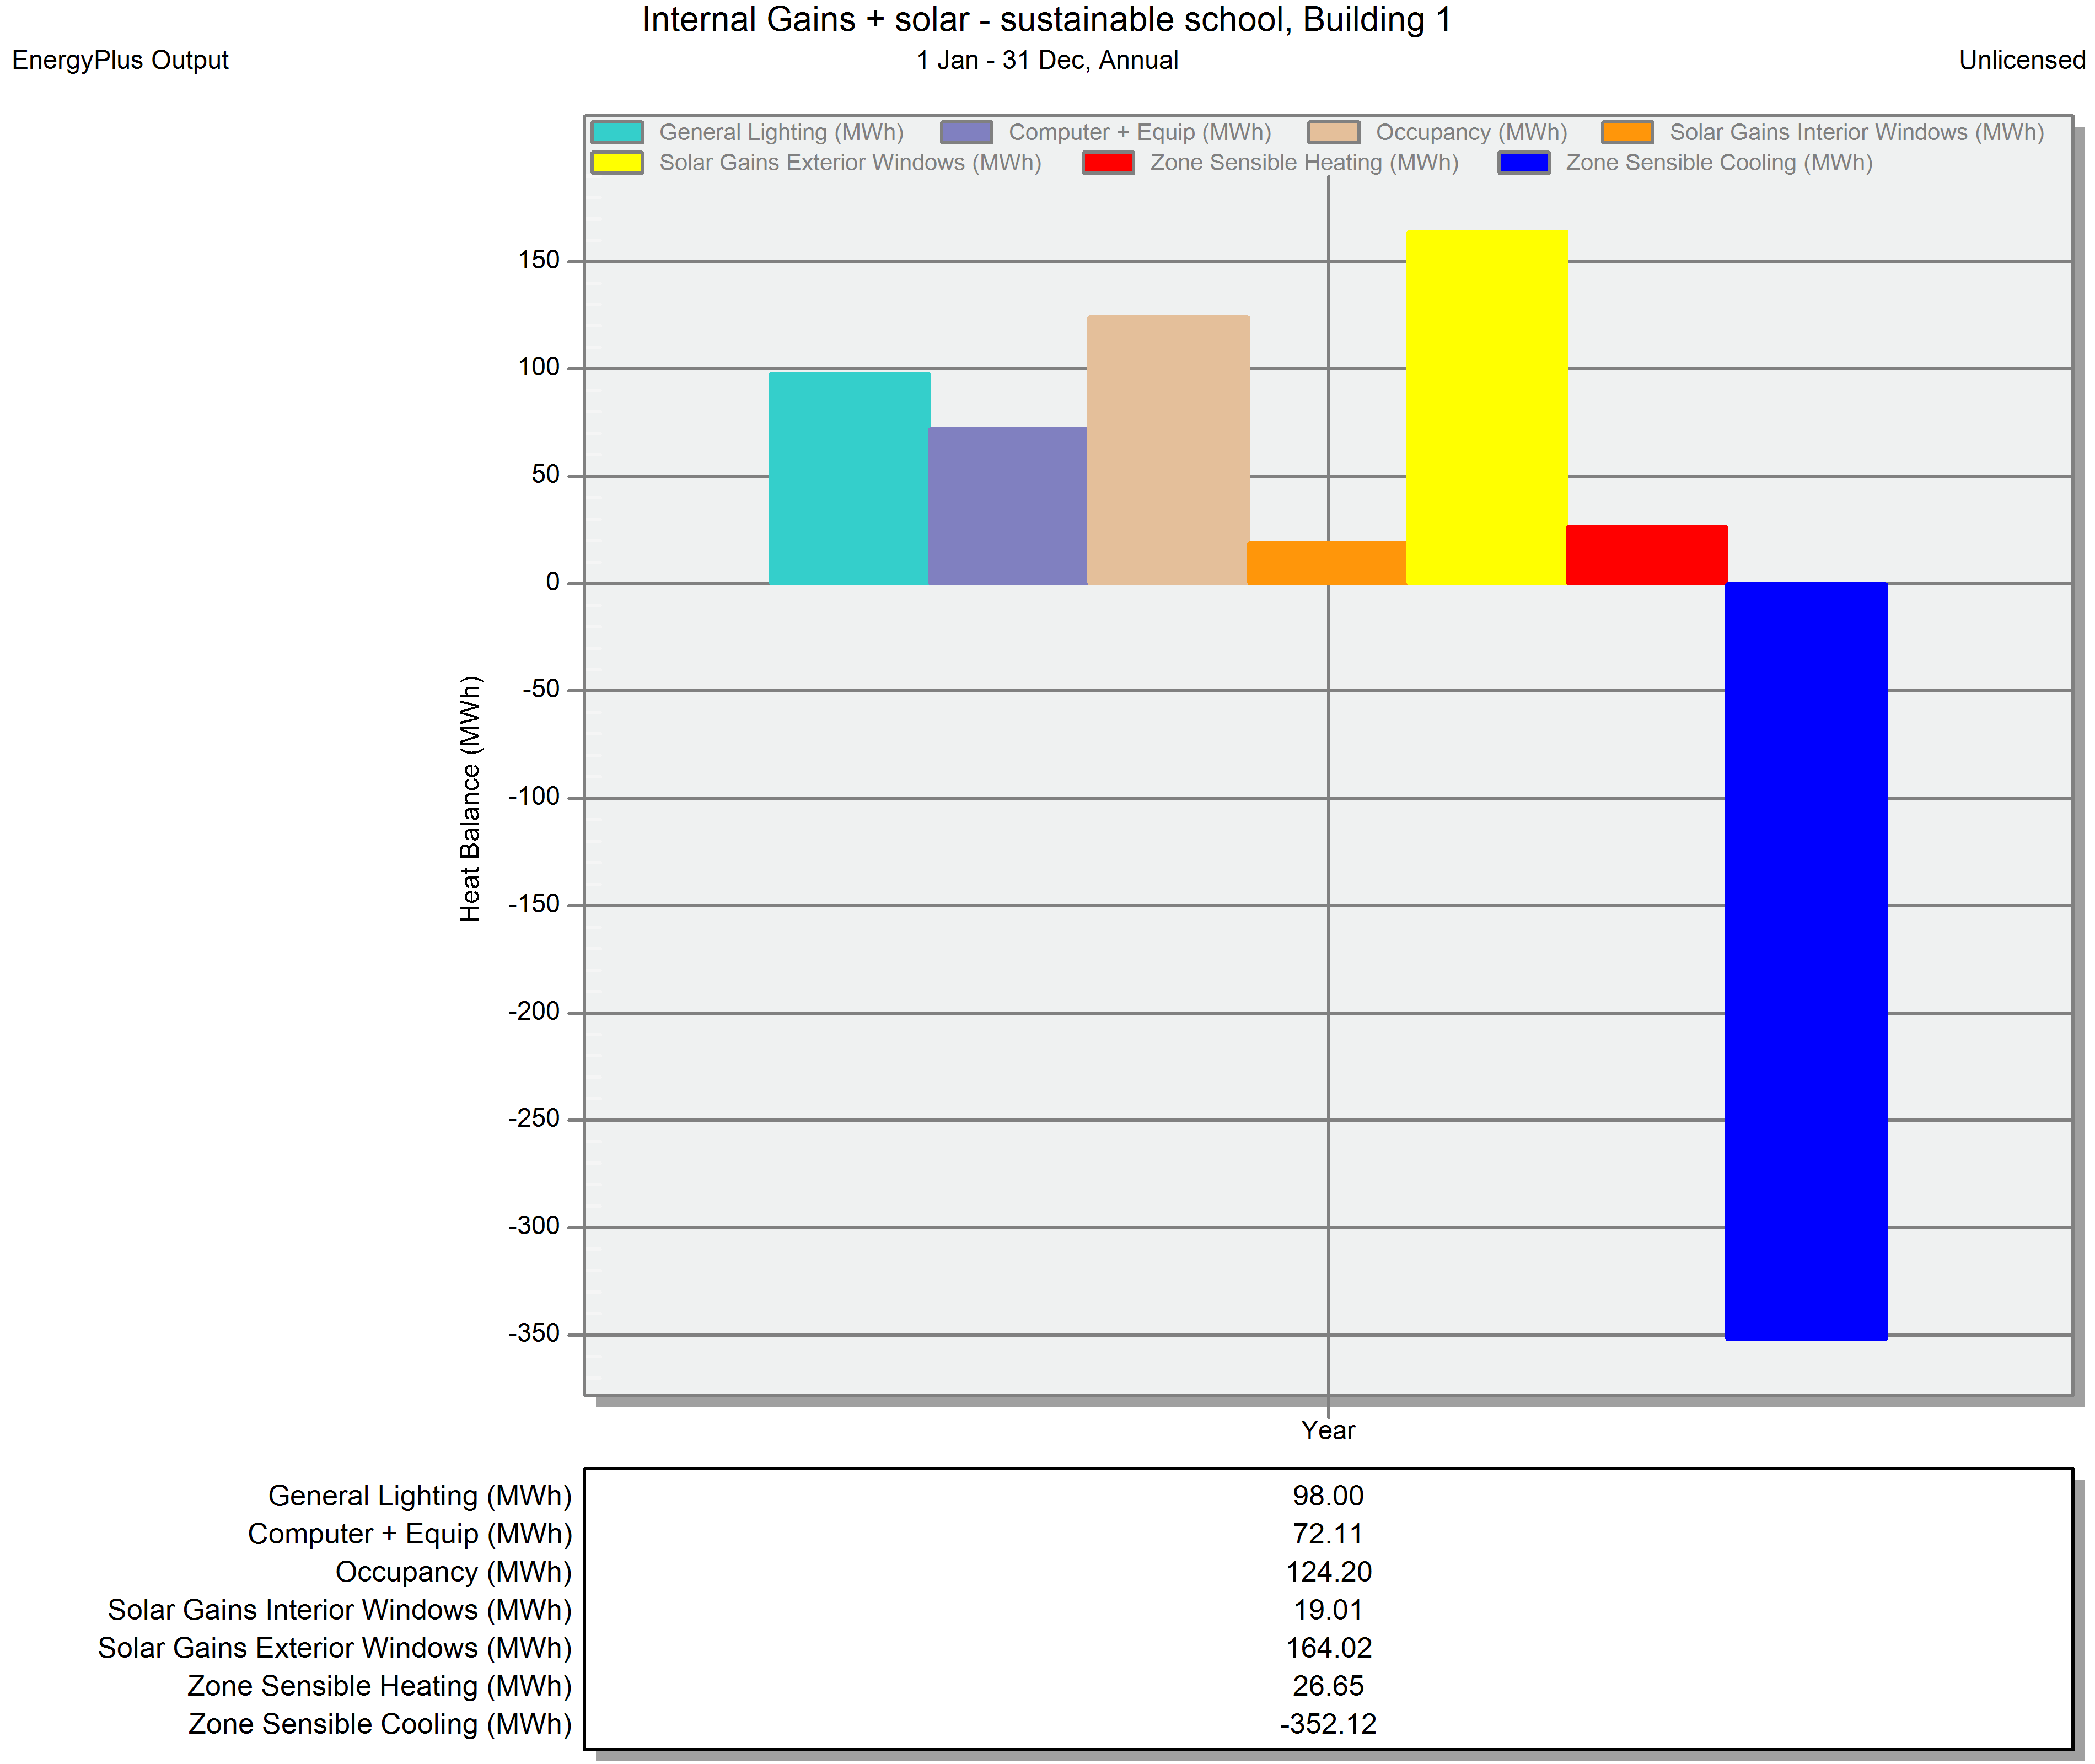Click the Unlicensed label
Screen dimensions: 2095x1764
(2022, 60)
